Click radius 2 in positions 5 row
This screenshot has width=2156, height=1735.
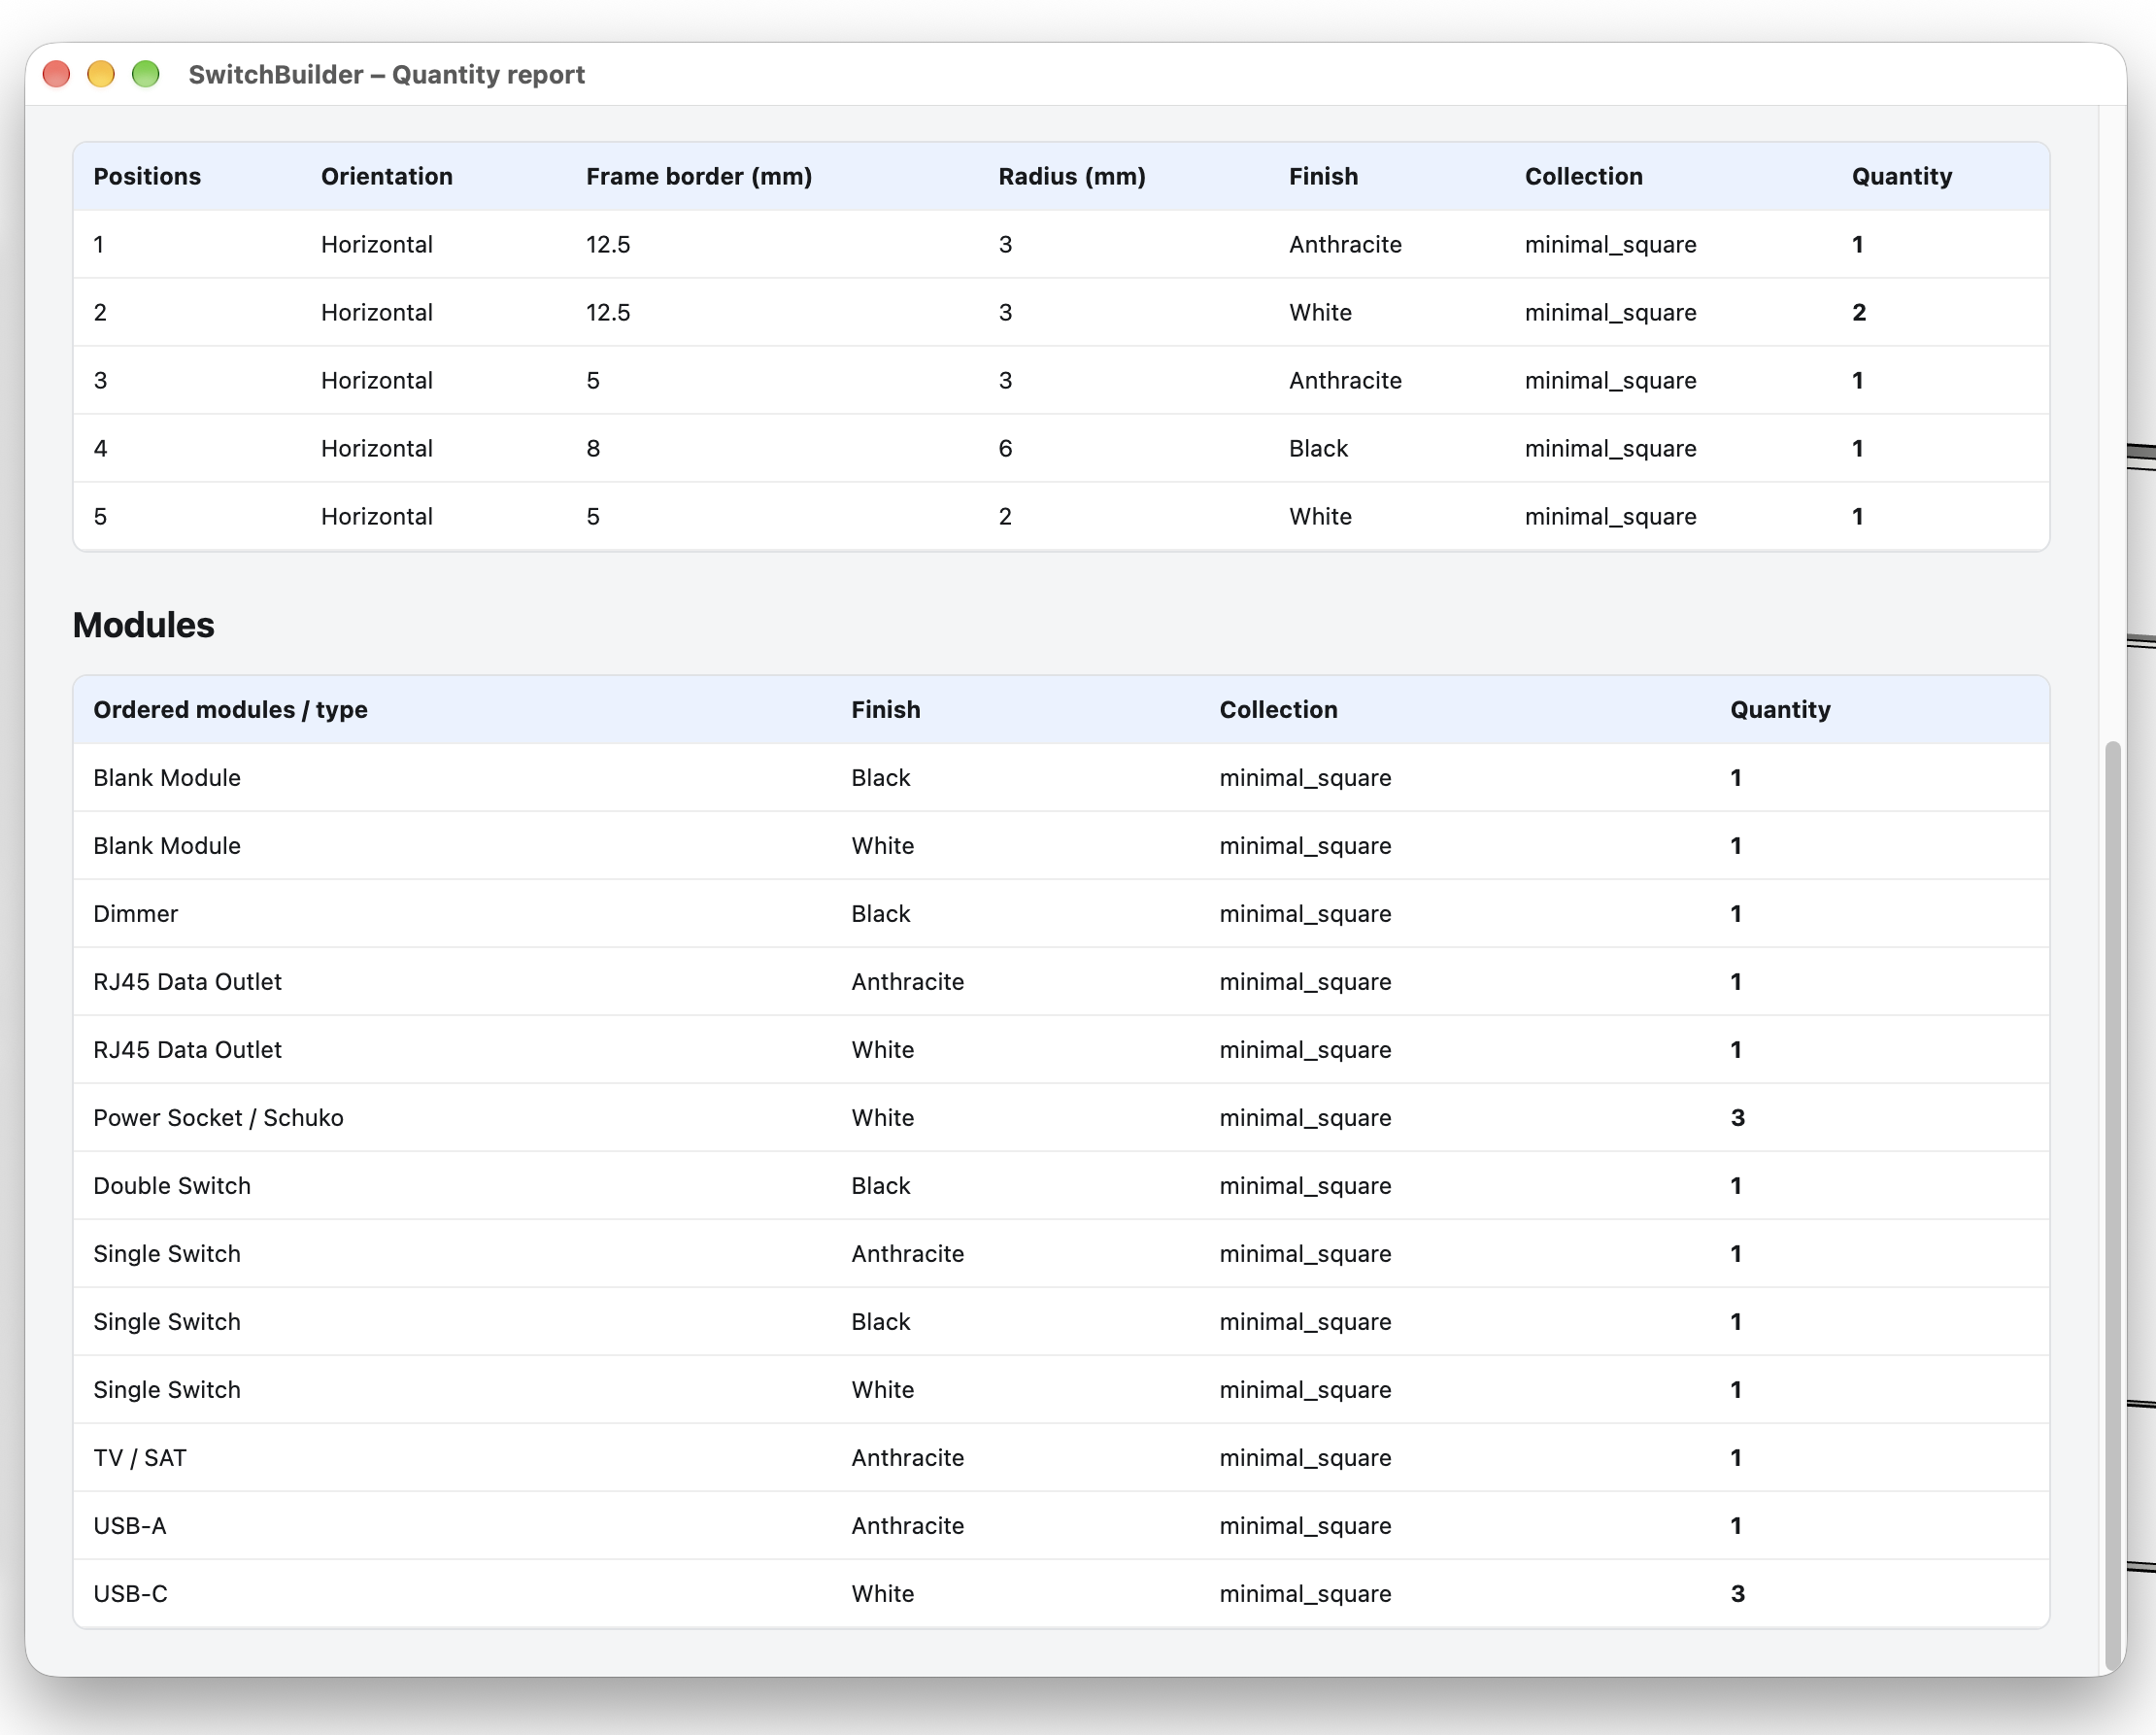click(1005, 517)
